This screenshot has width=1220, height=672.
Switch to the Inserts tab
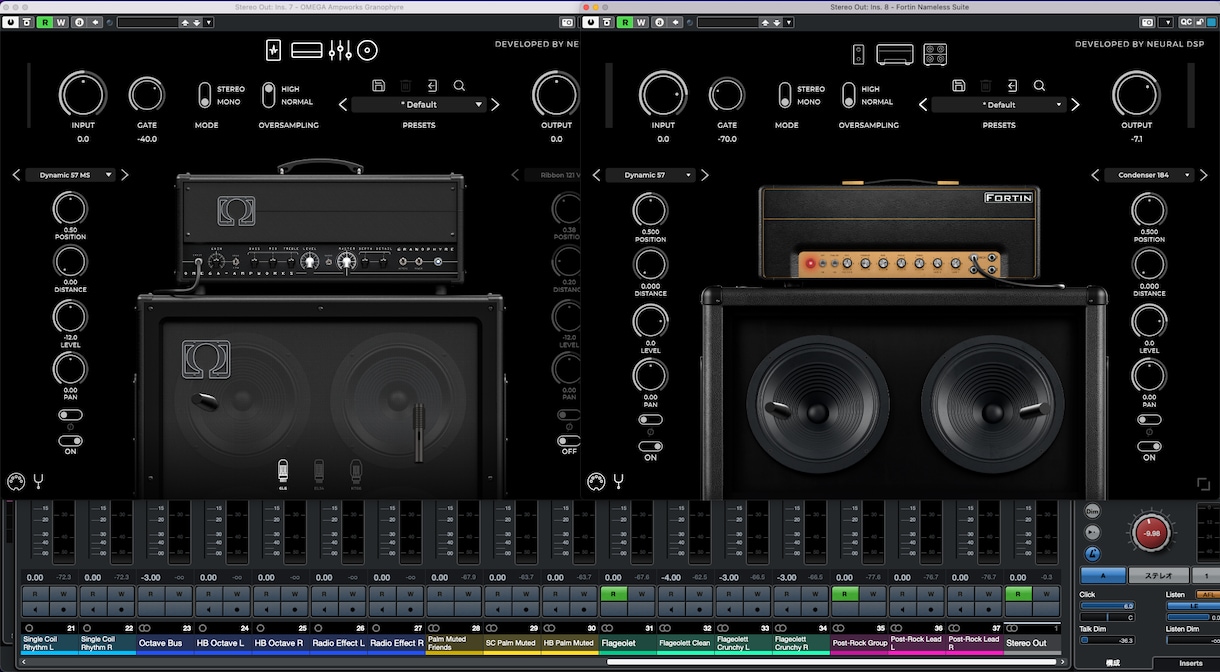click(x=1191, y=663)
